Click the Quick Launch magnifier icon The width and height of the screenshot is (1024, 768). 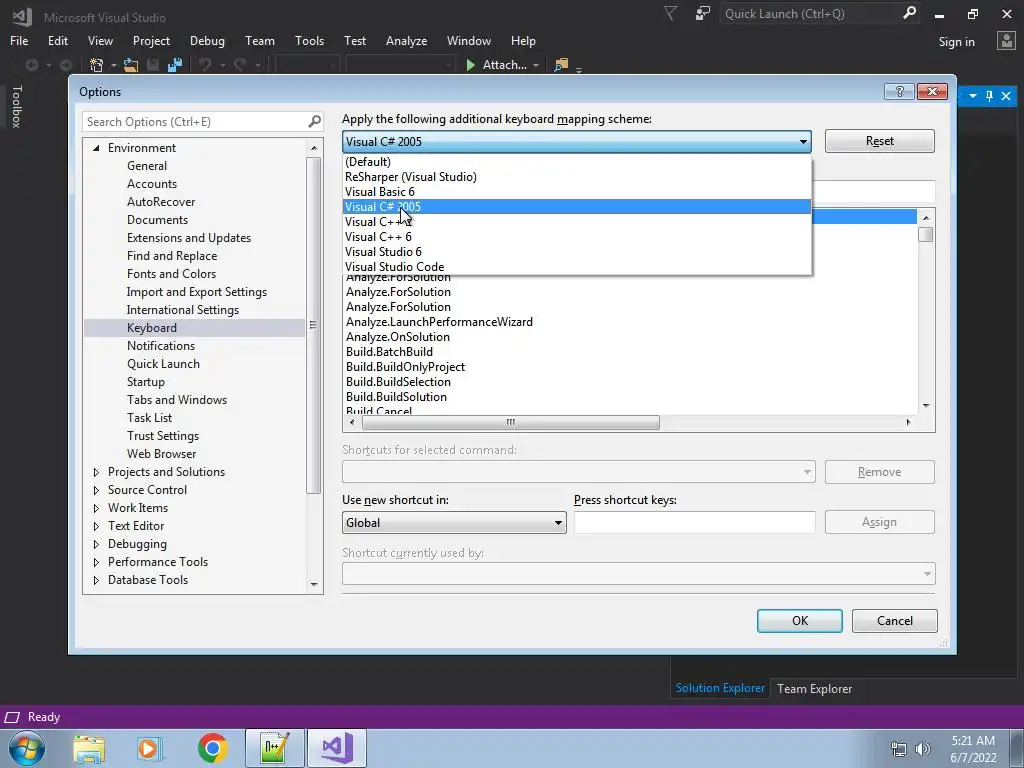(909, 13)
